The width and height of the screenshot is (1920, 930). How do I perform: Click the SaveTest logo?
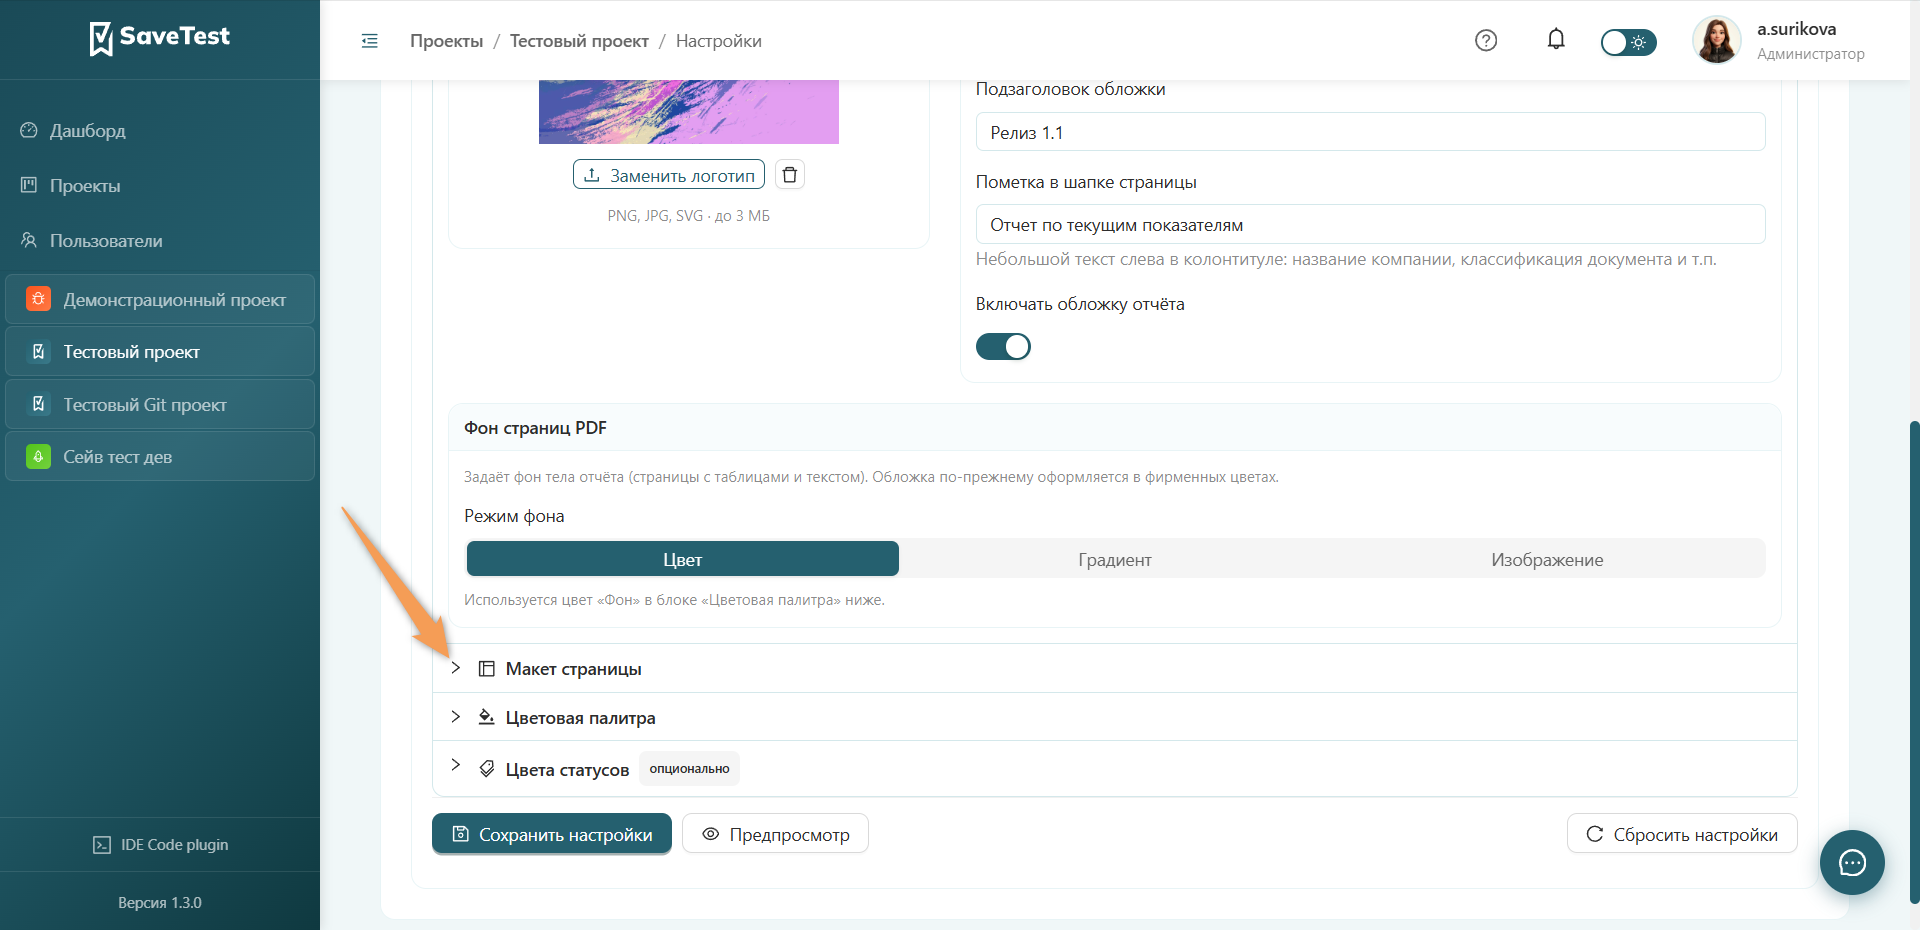click(x=160, y=38)
